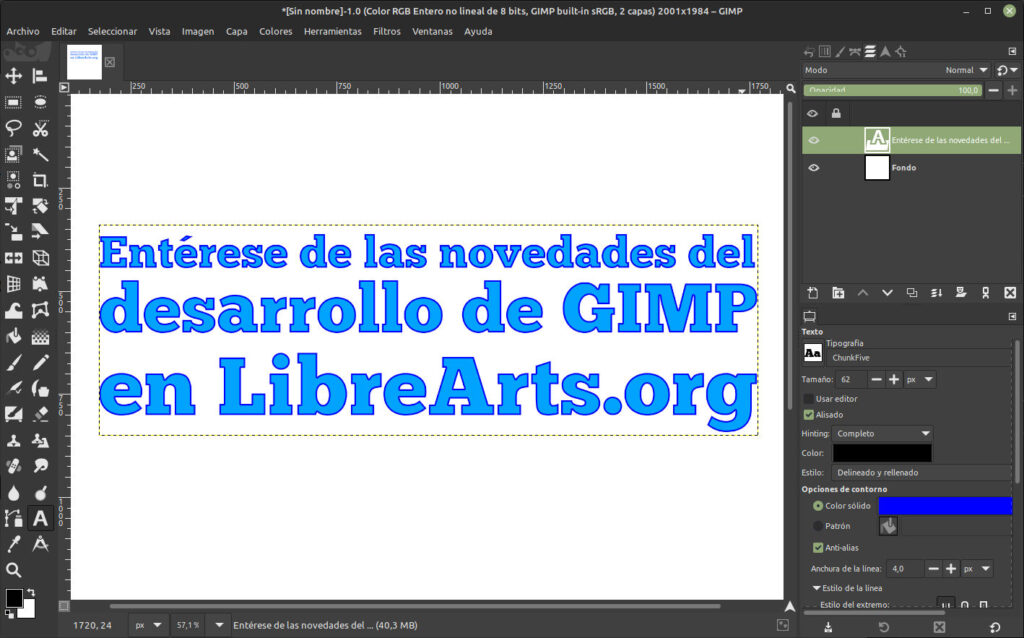
Task: Open the layers dock configuration menu
Action: [1012, 51]
